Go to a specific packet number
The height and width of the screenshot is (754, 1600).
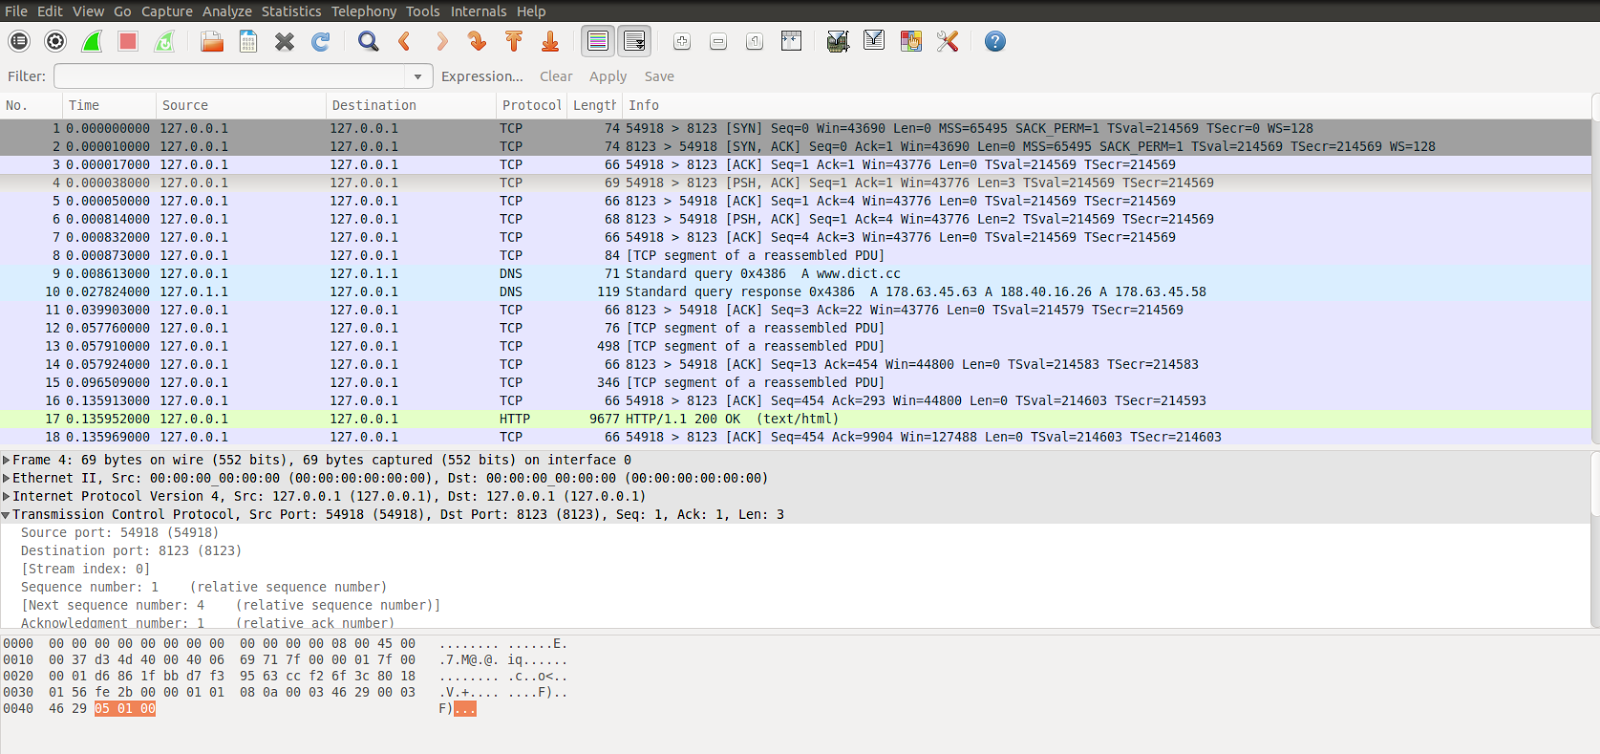477,41
